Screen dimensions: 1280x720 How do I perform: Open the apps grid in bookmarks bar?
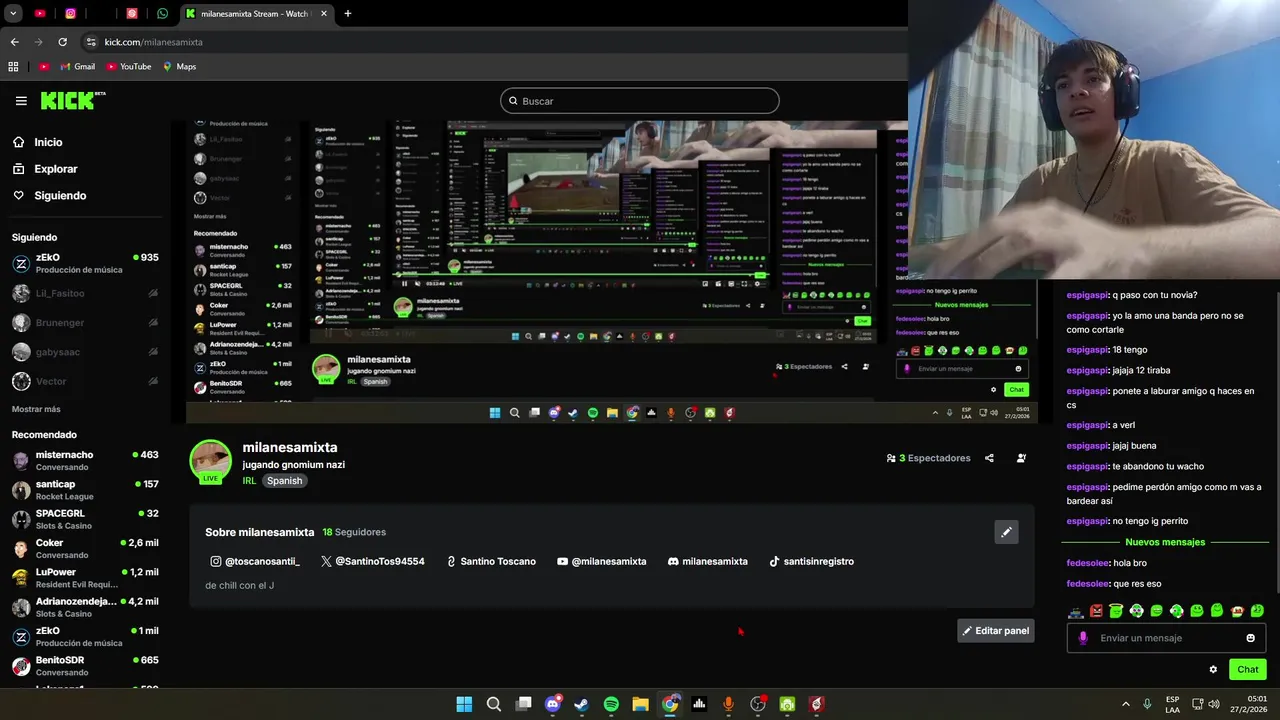point(13,67)
